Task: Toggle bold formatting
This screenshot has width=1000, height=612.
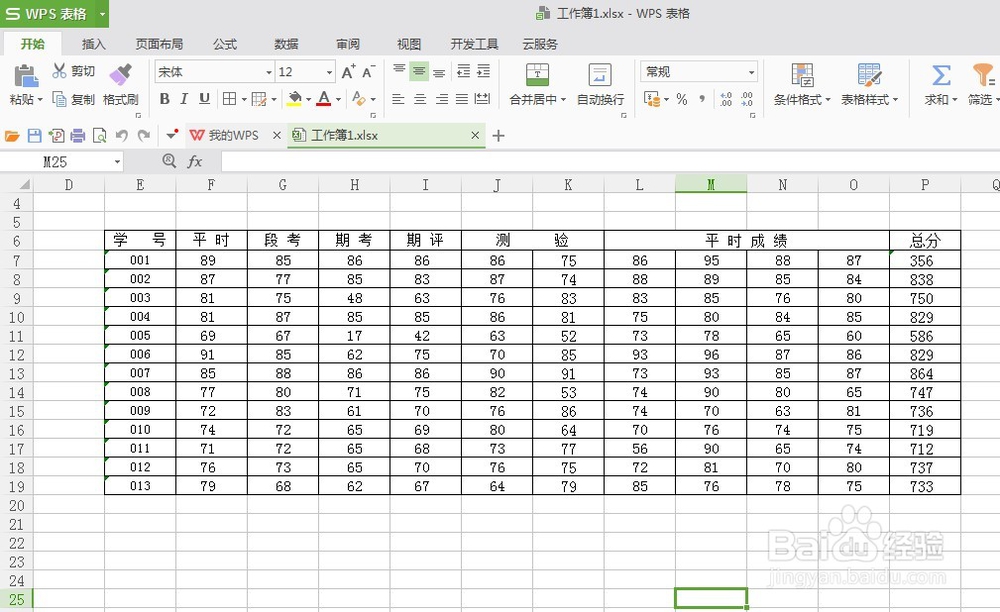Action: (165, 99)
